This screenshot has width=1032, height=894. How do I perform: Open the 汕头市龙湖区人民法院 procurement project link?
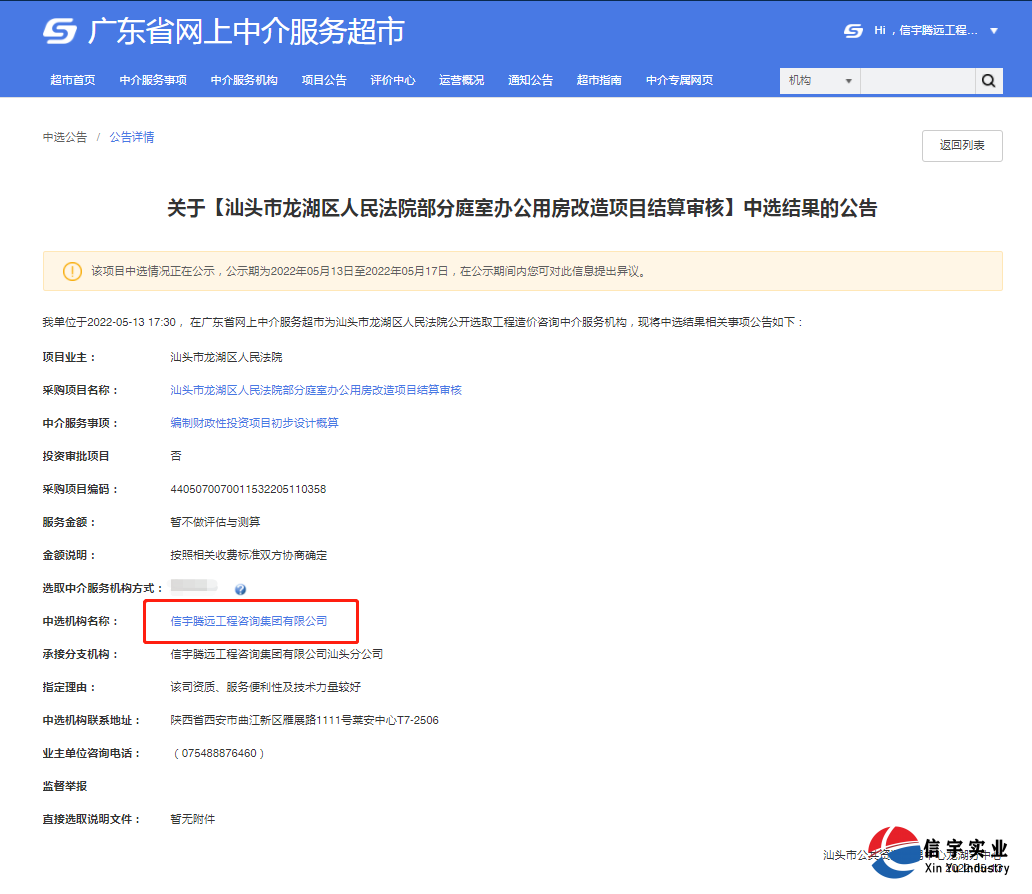point(316,389)
